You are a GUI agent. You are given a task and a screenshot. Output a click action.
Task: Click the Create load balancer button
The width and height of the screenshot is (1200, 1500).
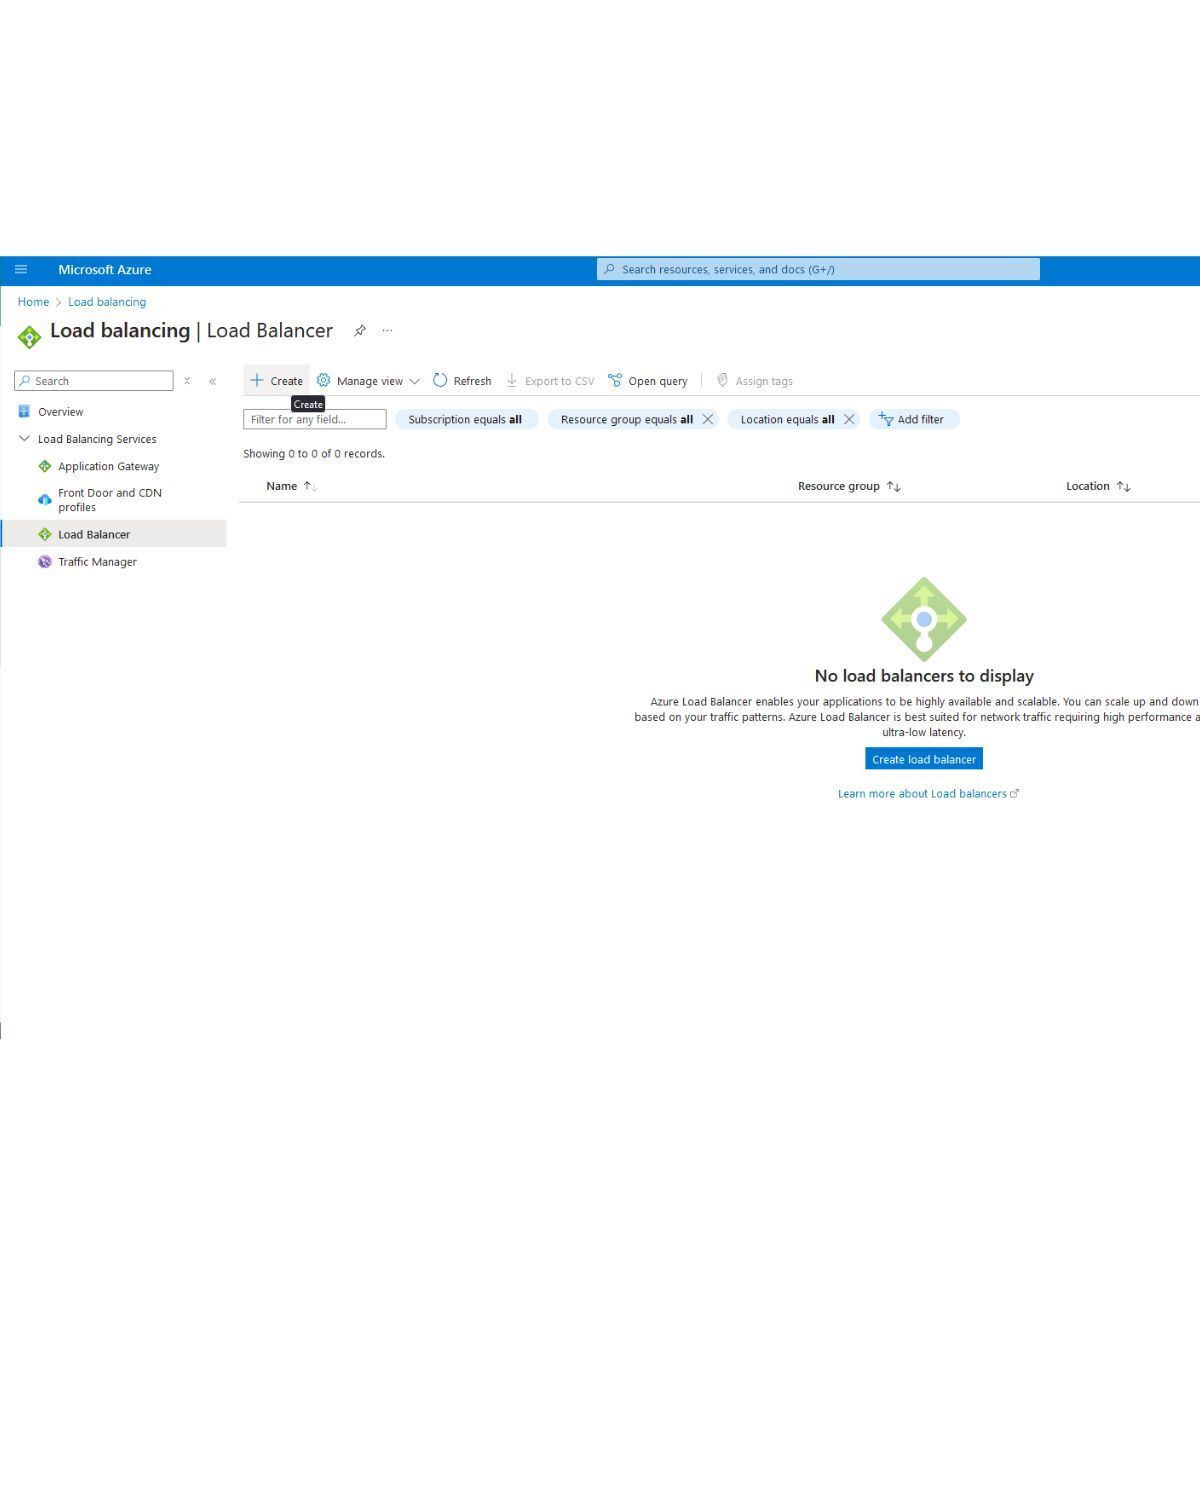924,759
